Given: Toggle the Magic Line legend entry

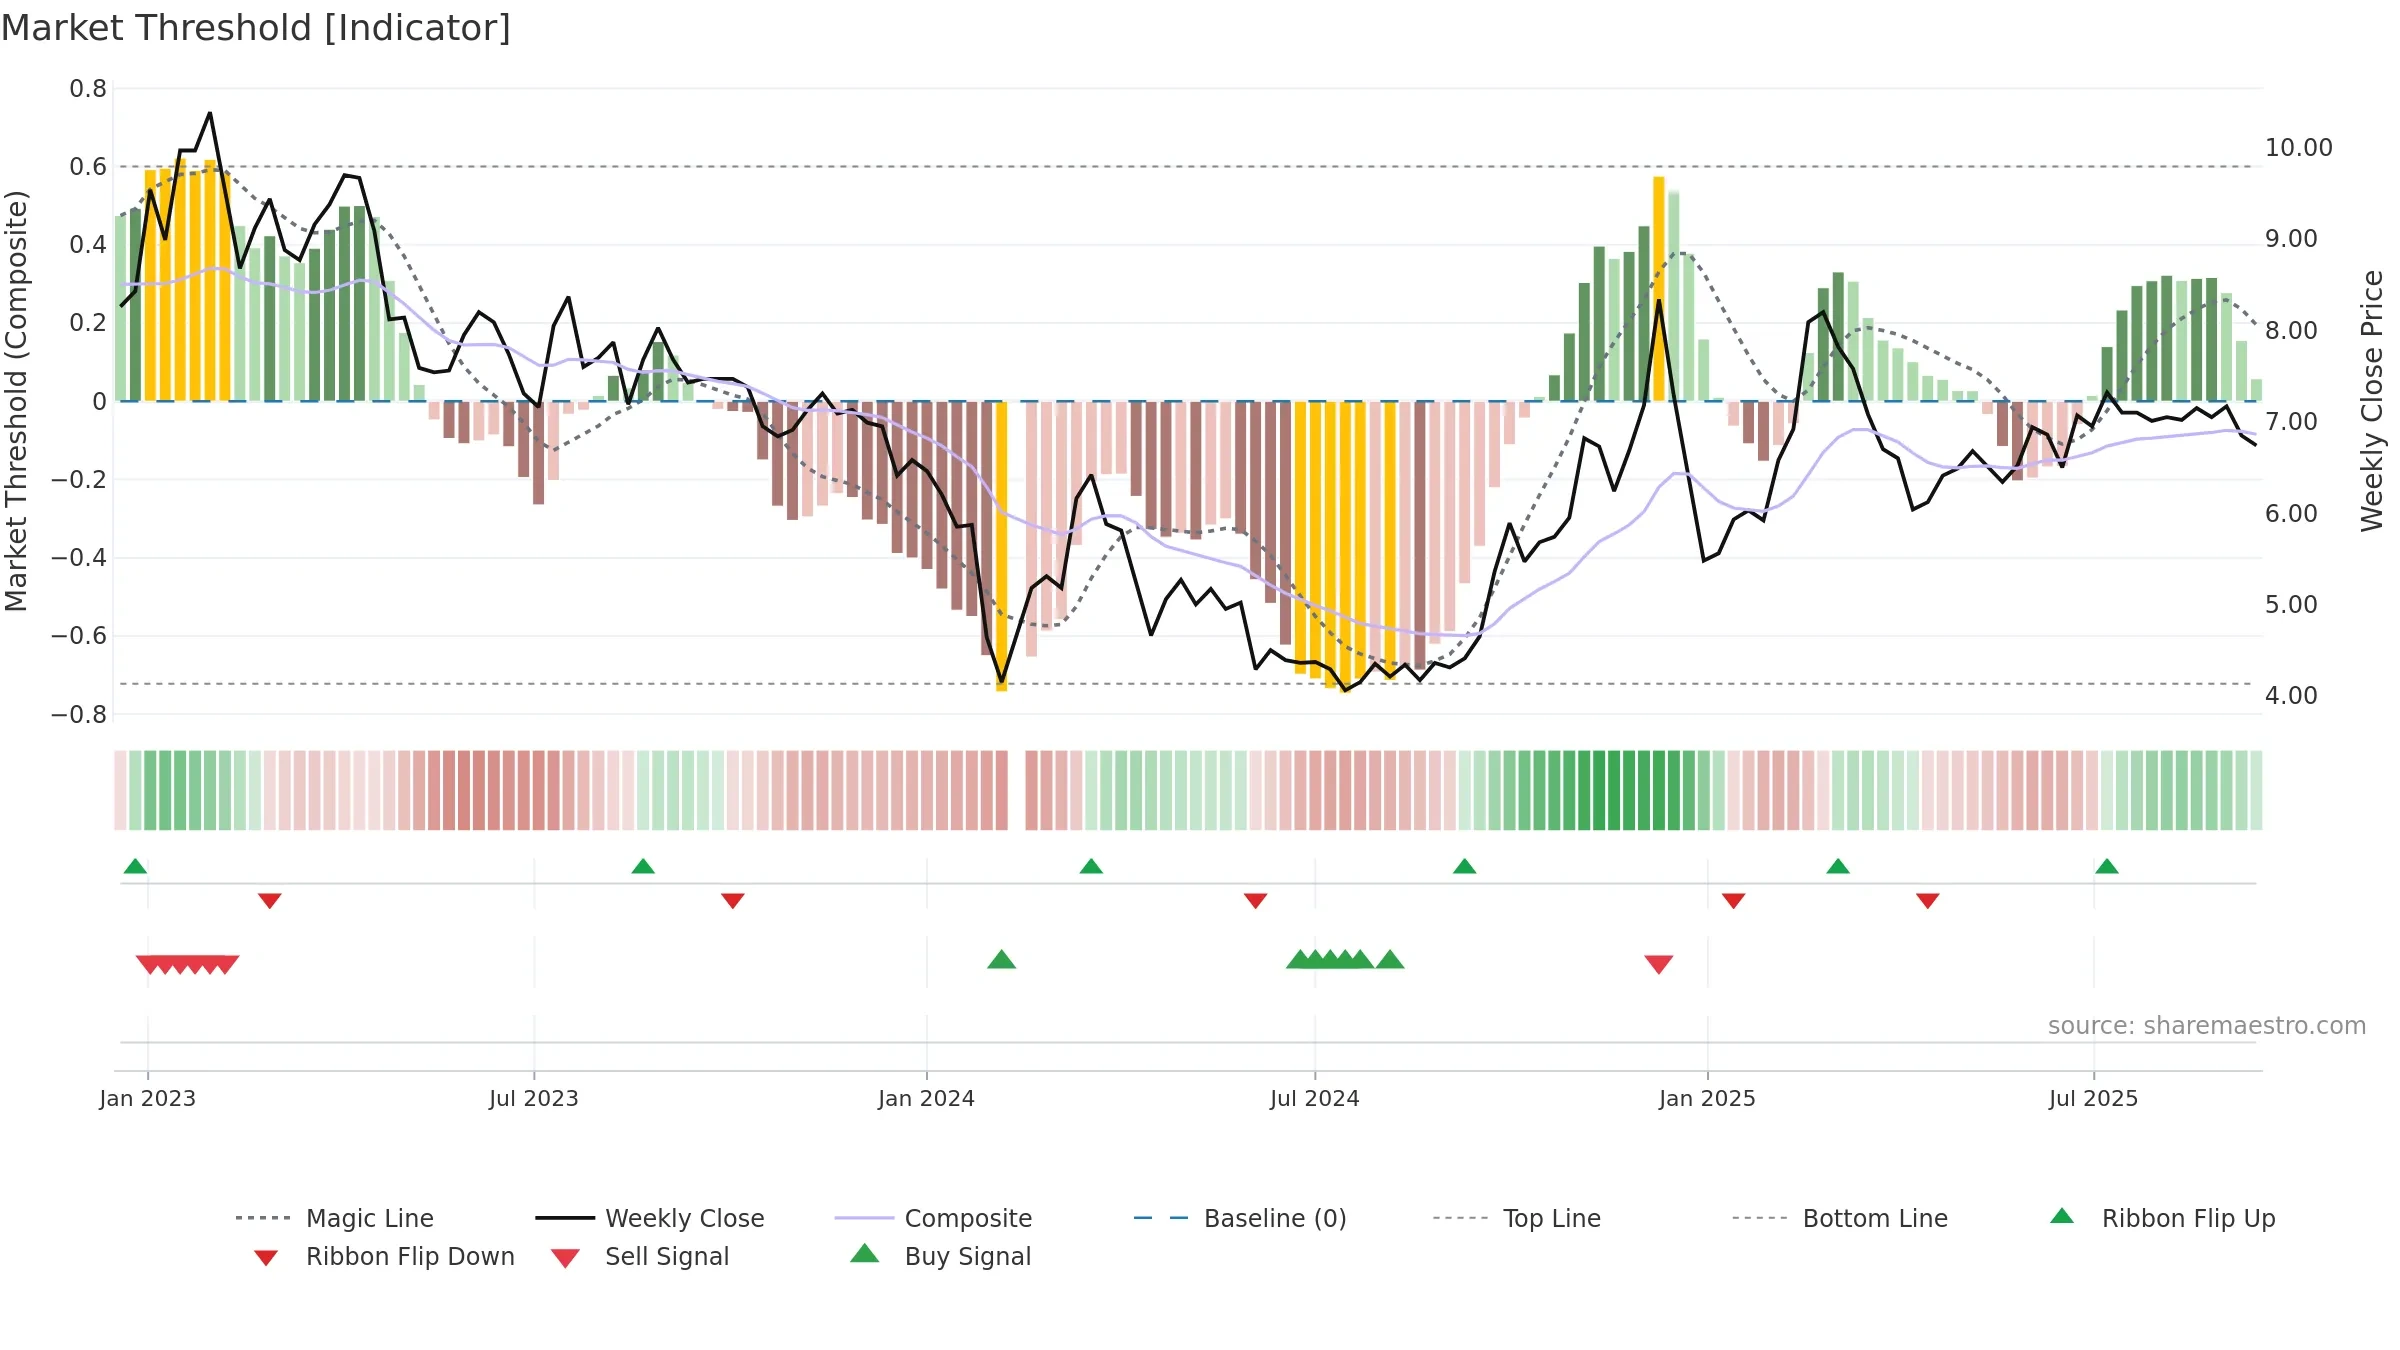Looking at the screenshot, I should [x=334, y=1218].
